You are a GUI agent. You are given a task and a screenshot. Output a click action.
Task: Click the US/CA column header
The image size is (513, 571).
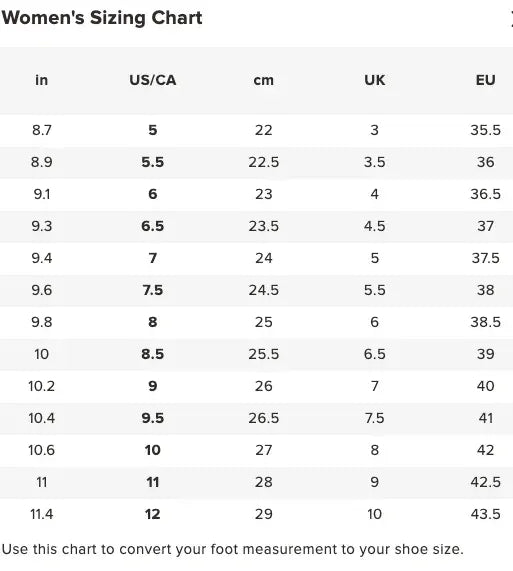point(153,80)
